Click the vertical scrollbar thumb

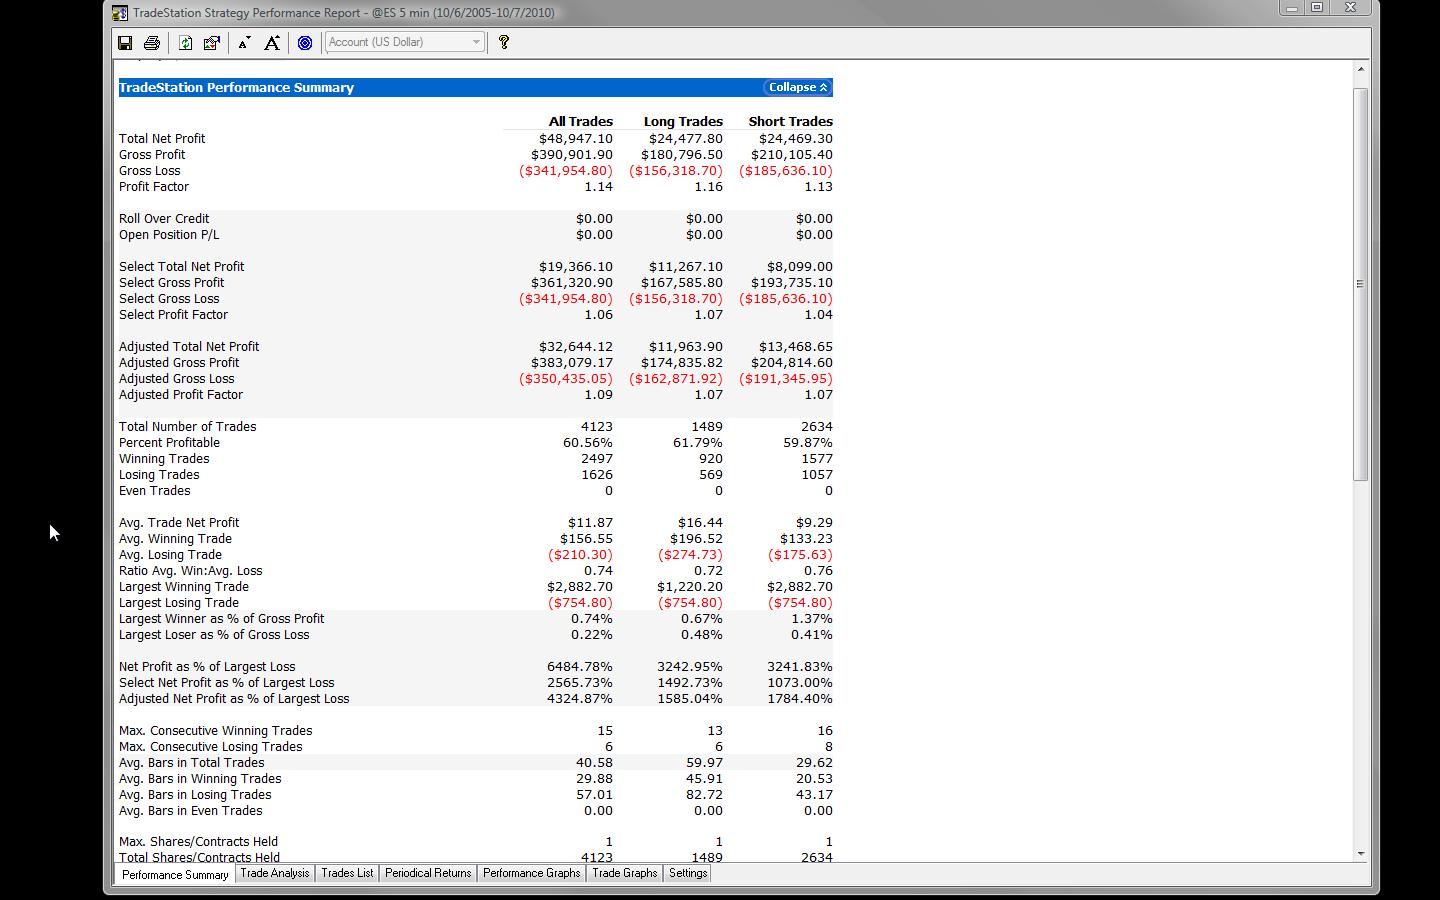[x=1360, y=284]
